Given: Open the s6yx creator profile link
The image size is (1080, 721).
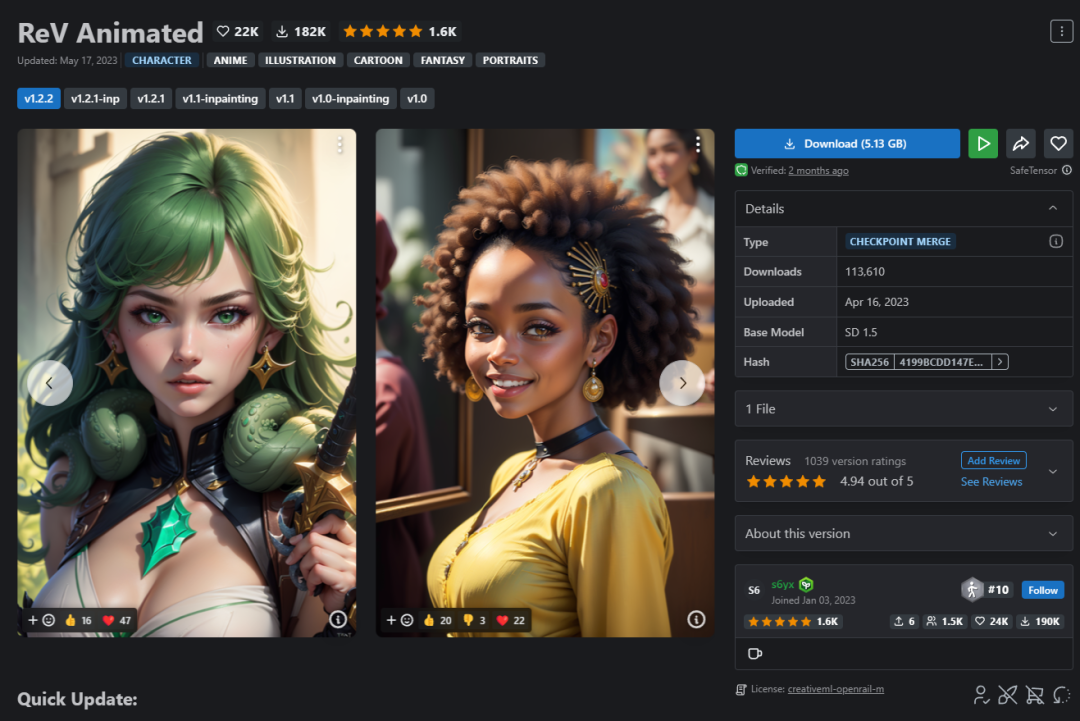Looking at the screenshot, I should click(x=782, y=584).
